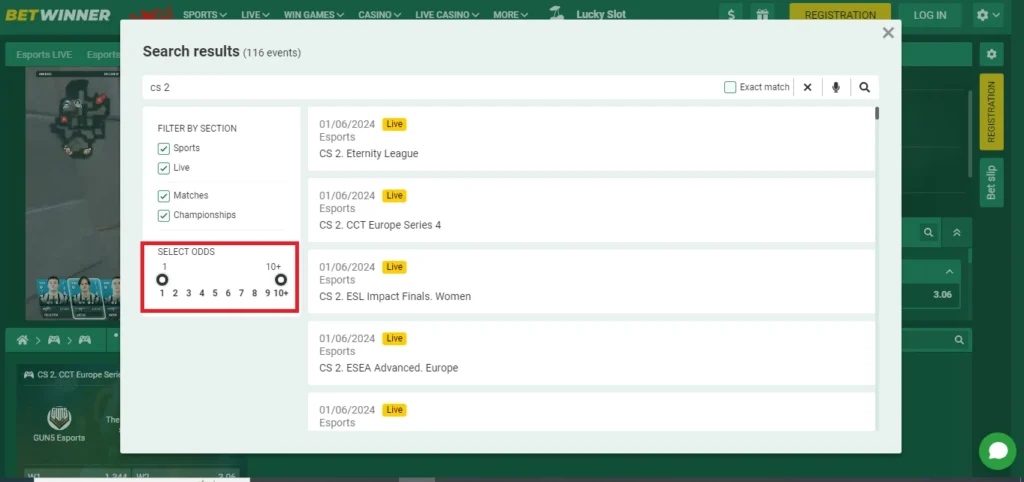Open the live chat bubble
1024x482 pixels.
998,451
